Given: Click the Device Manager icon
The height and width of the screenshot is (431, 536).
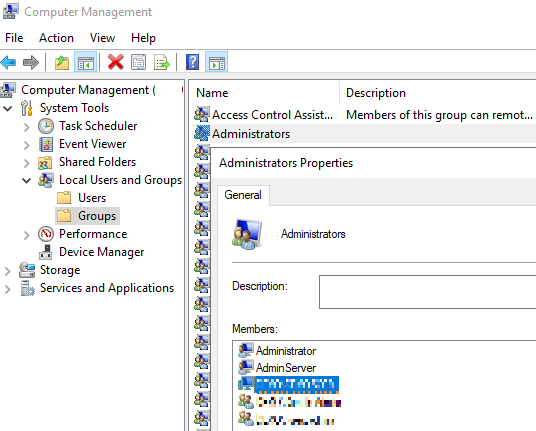Looking at the screenshot, I should coord(45,252).
